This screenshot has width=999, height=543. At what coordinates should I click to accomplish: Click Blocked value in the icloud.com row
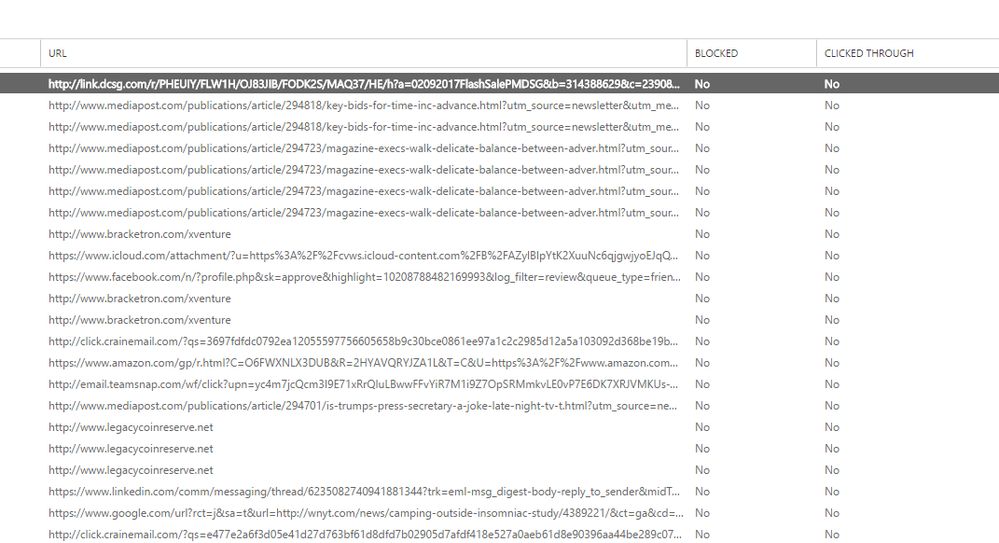(x=702, y=256)
